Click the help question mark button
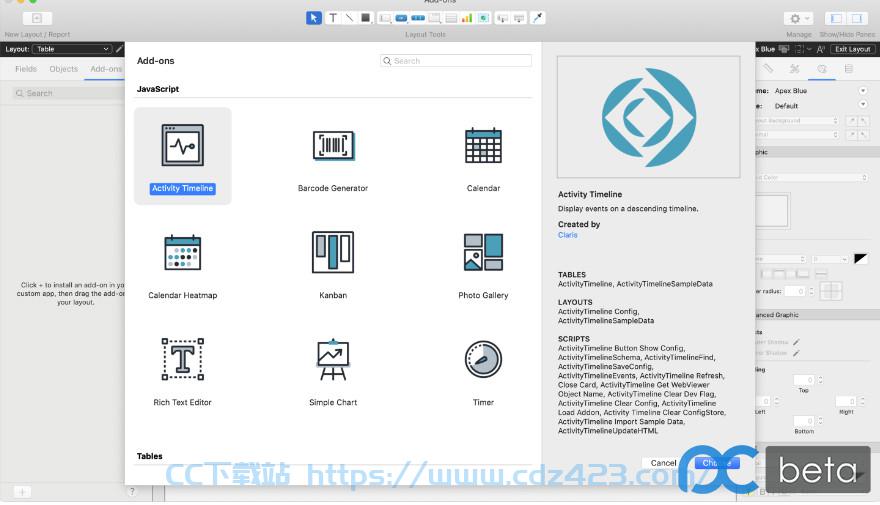 pos(132,492)
